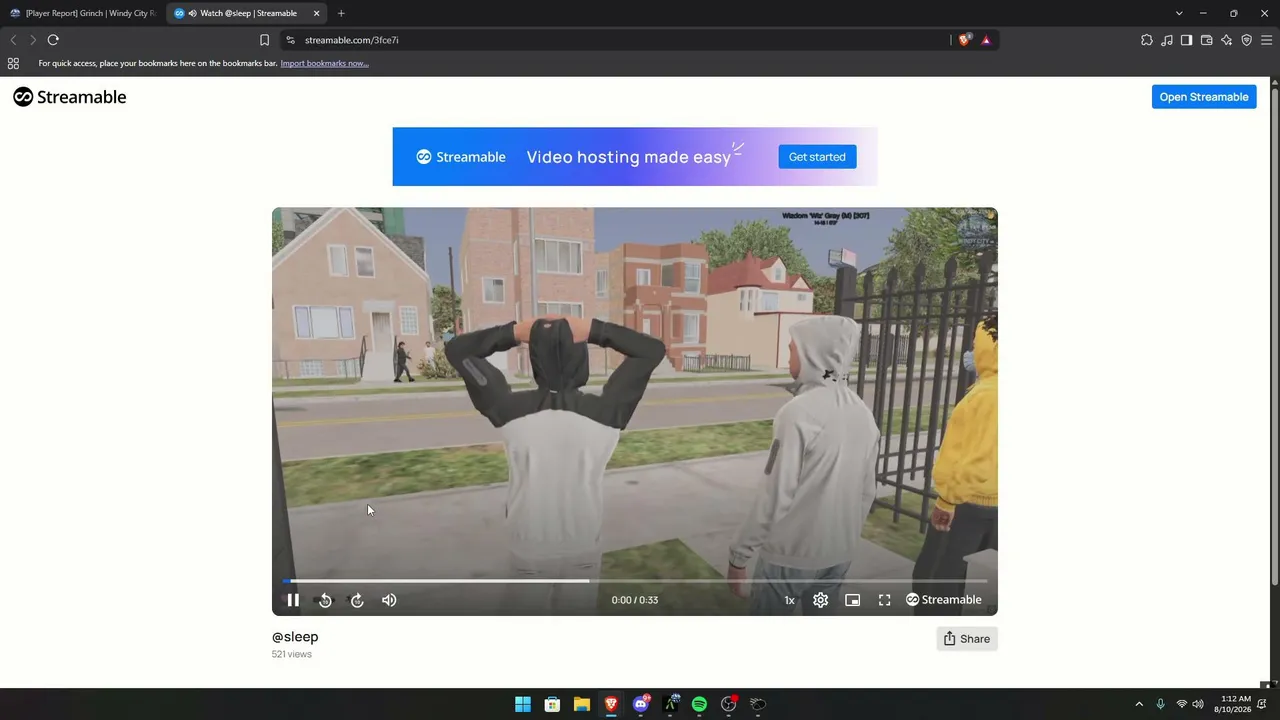Image resolution: width=1280 pixels, height=720 pixels.
Task: Enter fullscreen video mode
Action: [x=884, y=600]
